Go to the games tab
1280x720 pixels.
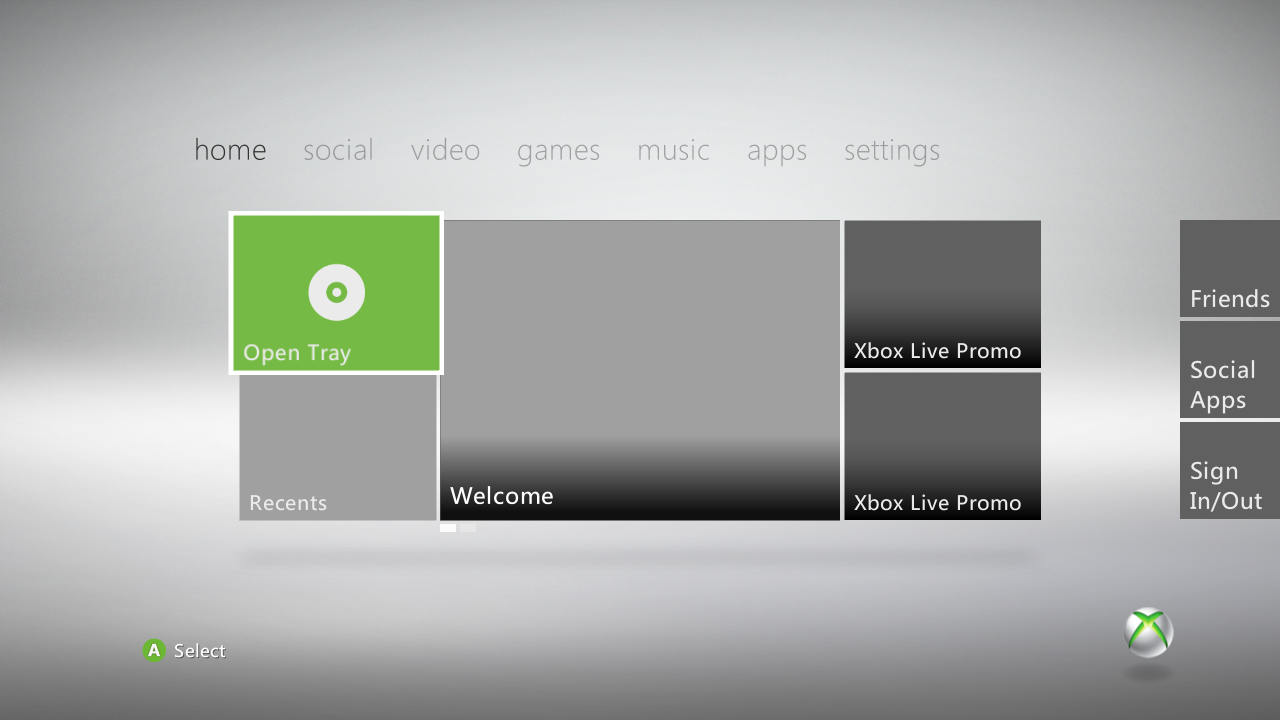tap(558, 151)
